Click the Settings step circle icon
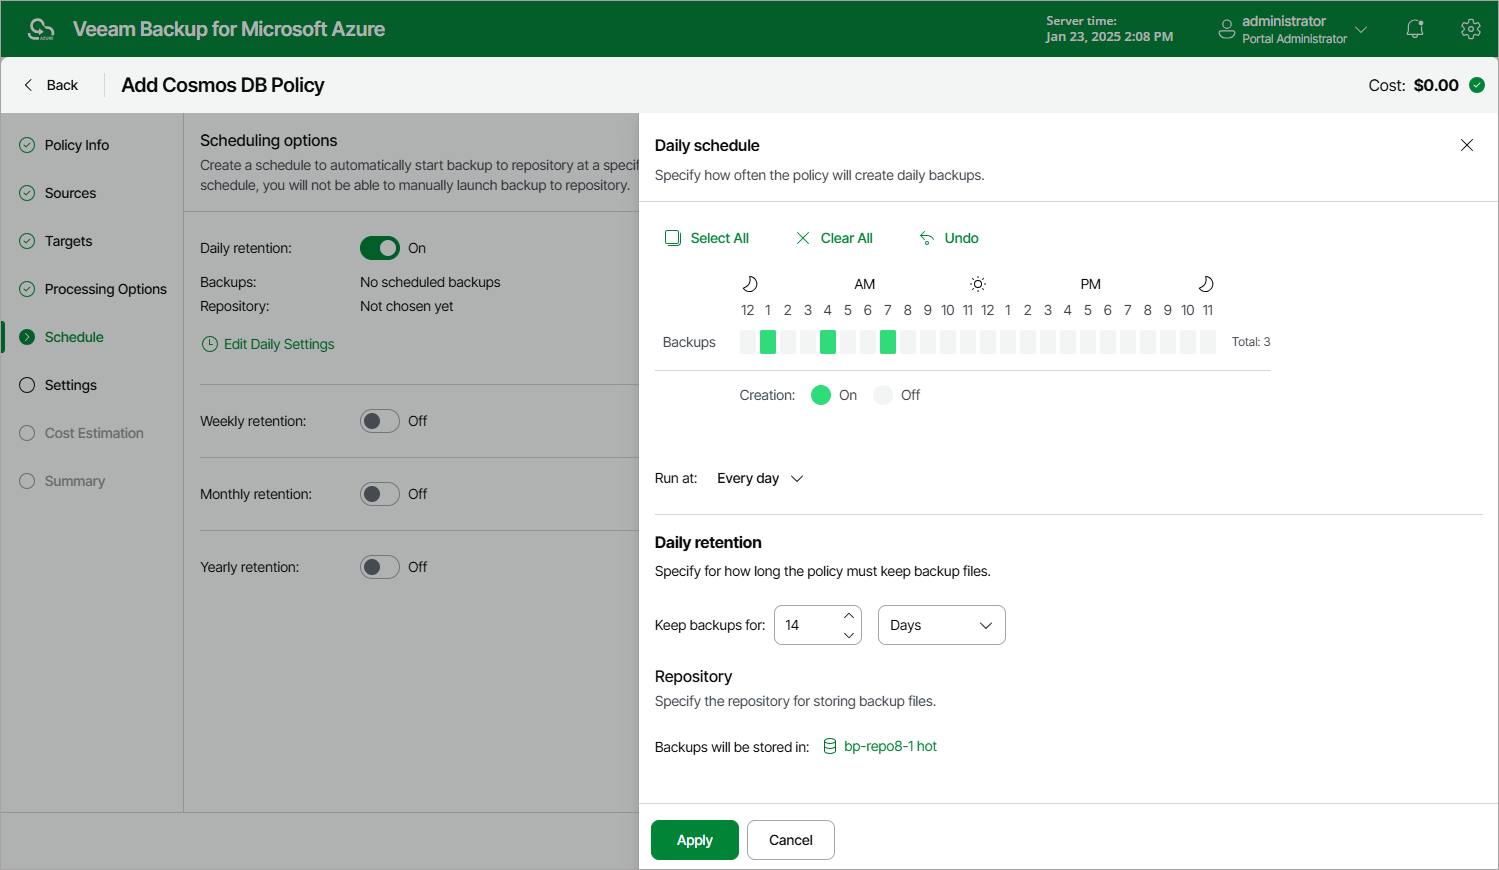1499x870 pixels. point(27,385)
